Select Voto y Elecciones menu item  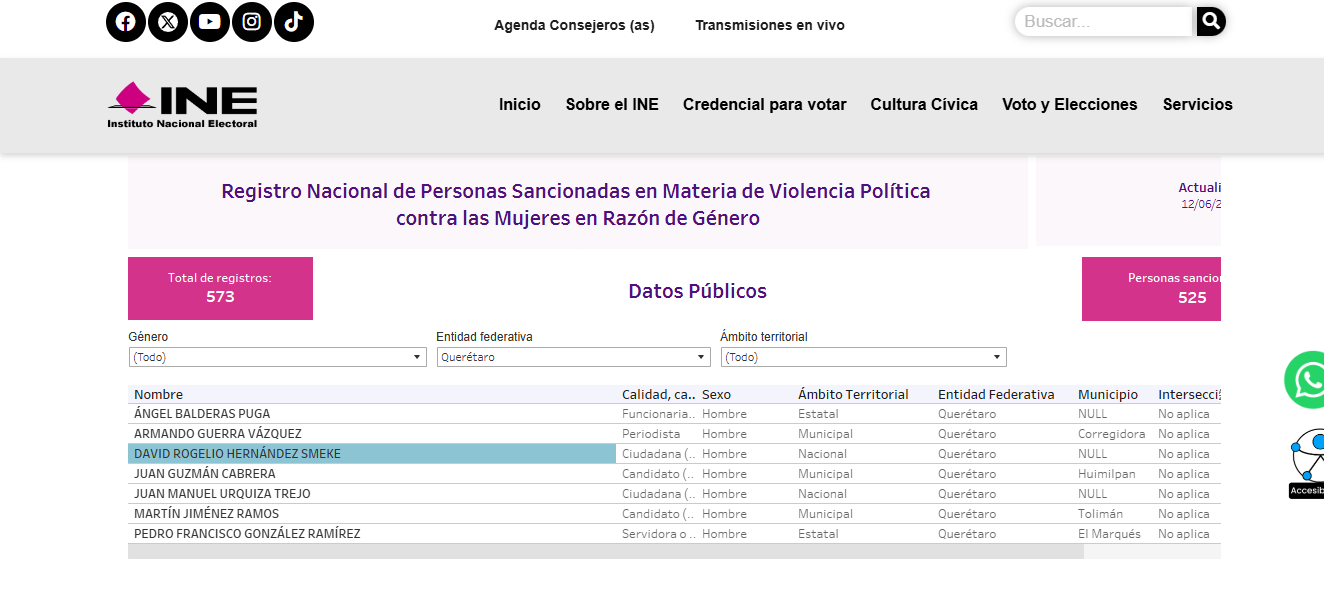(1069, 105)
